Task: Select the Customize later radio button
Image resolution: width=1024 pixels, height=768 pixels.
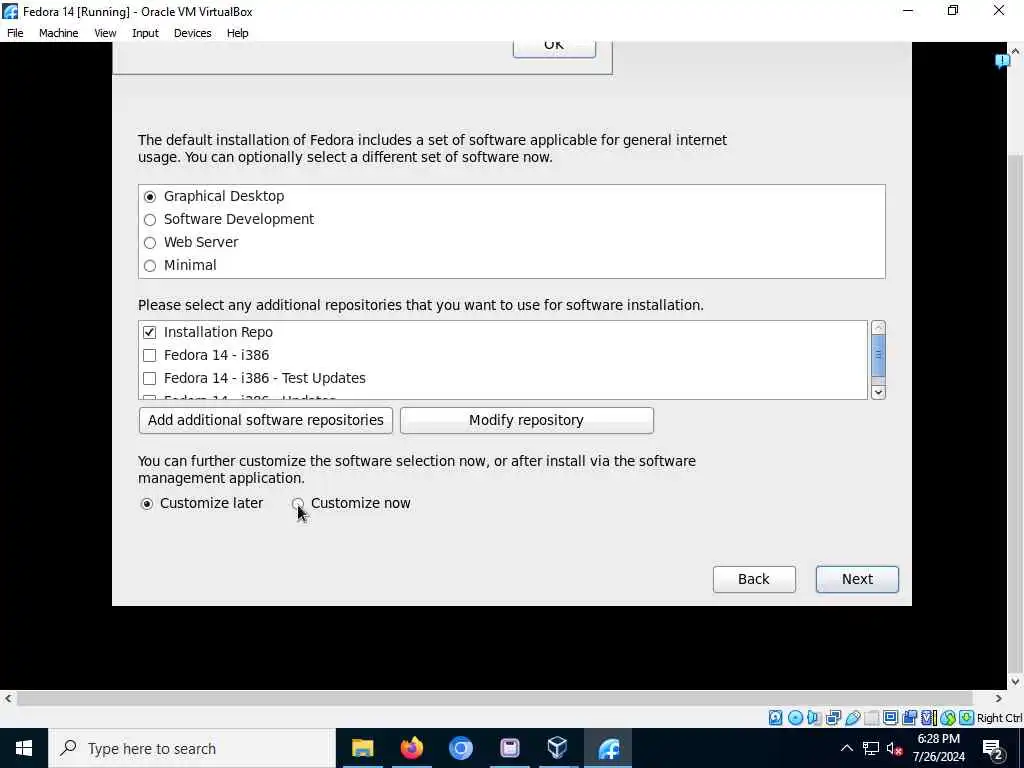Action: click(147, 504)
